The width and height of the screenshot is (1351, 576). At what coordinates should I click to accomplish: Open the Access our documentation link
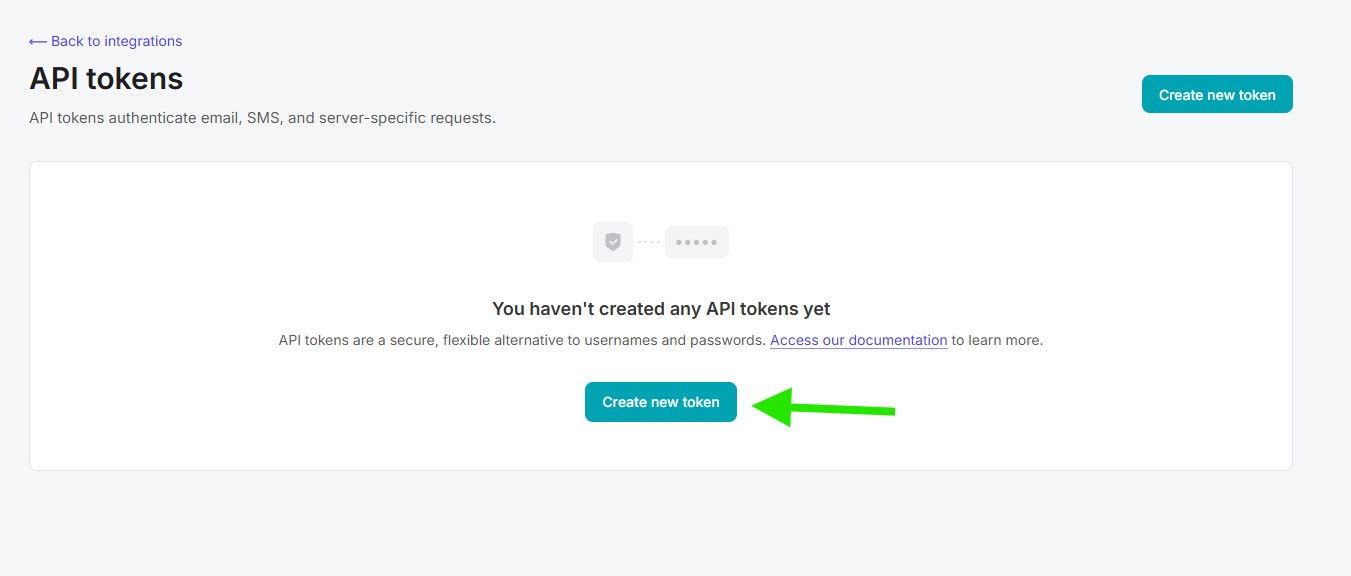pos(858,340)
